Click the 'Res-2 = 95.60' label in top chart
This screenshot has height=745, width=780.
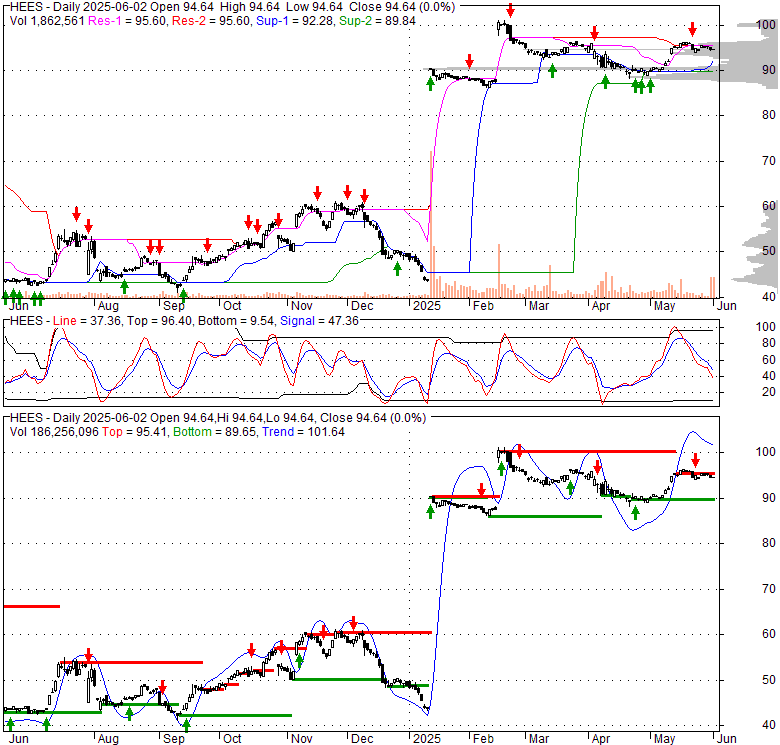[x=211, y=21]
